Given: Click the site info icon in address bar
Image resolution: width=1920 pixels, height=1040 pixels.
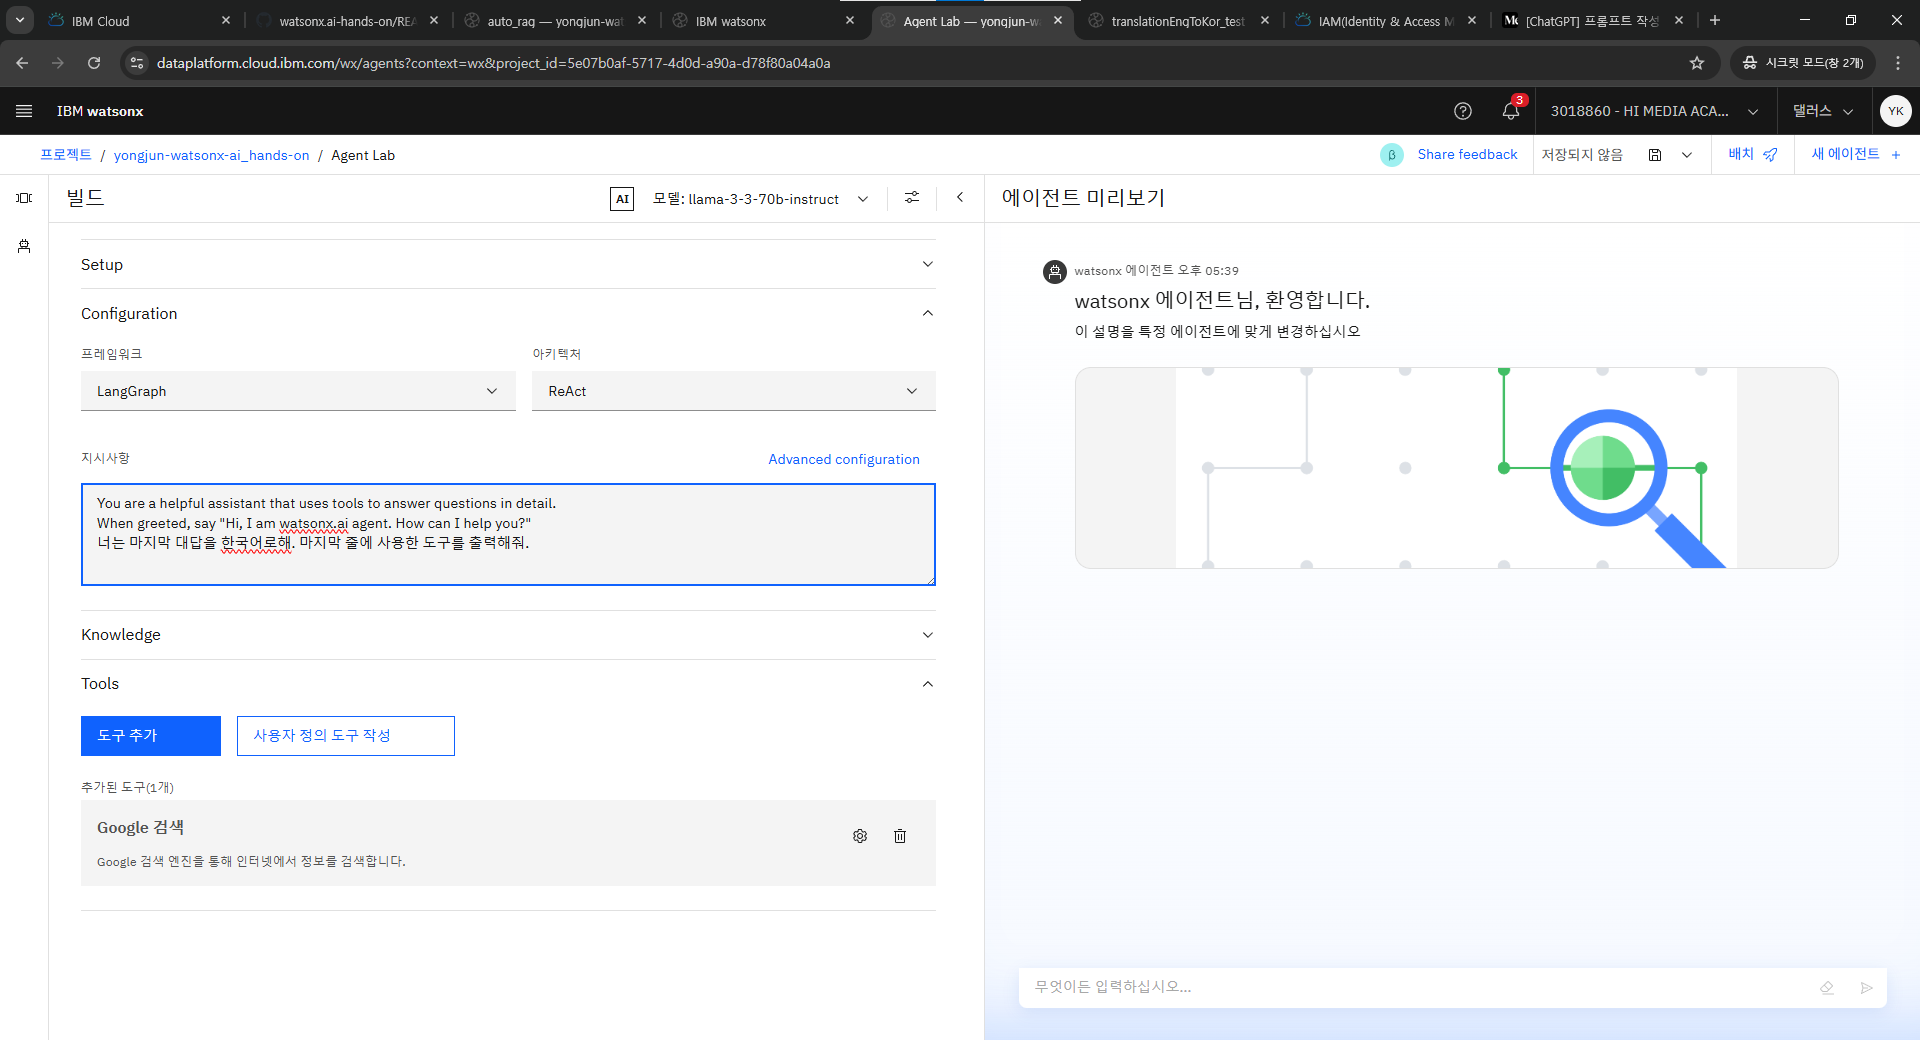Looking at the screenshot, I should pyautogui.click(x=138, y=63).
